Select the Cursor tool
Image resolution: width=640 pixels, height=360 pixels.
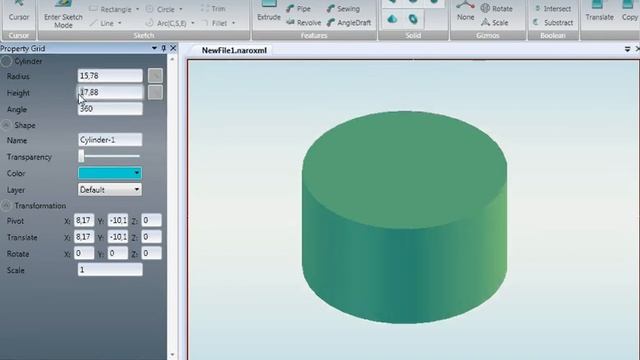[19, 12]
